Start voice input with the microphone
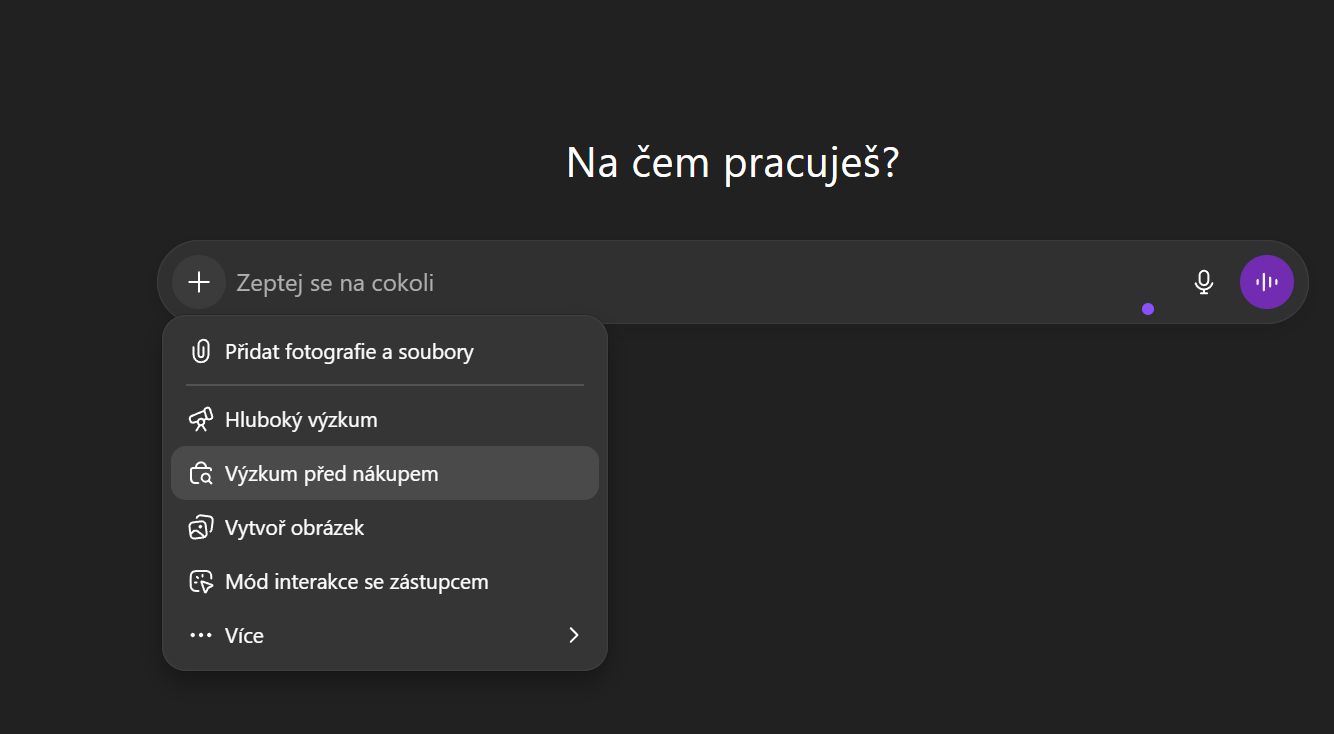 1204,281
